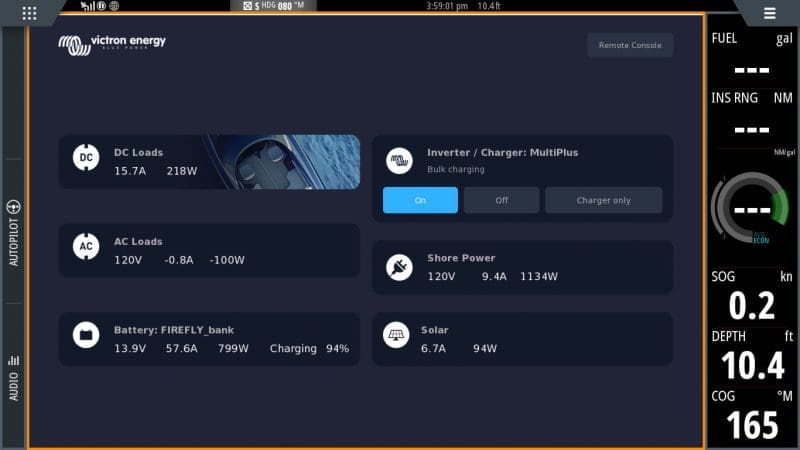This screenshot has height=450, width=800.
Task: Click the AC Loads -0.8A value
Action: click(x=179, y=260)
